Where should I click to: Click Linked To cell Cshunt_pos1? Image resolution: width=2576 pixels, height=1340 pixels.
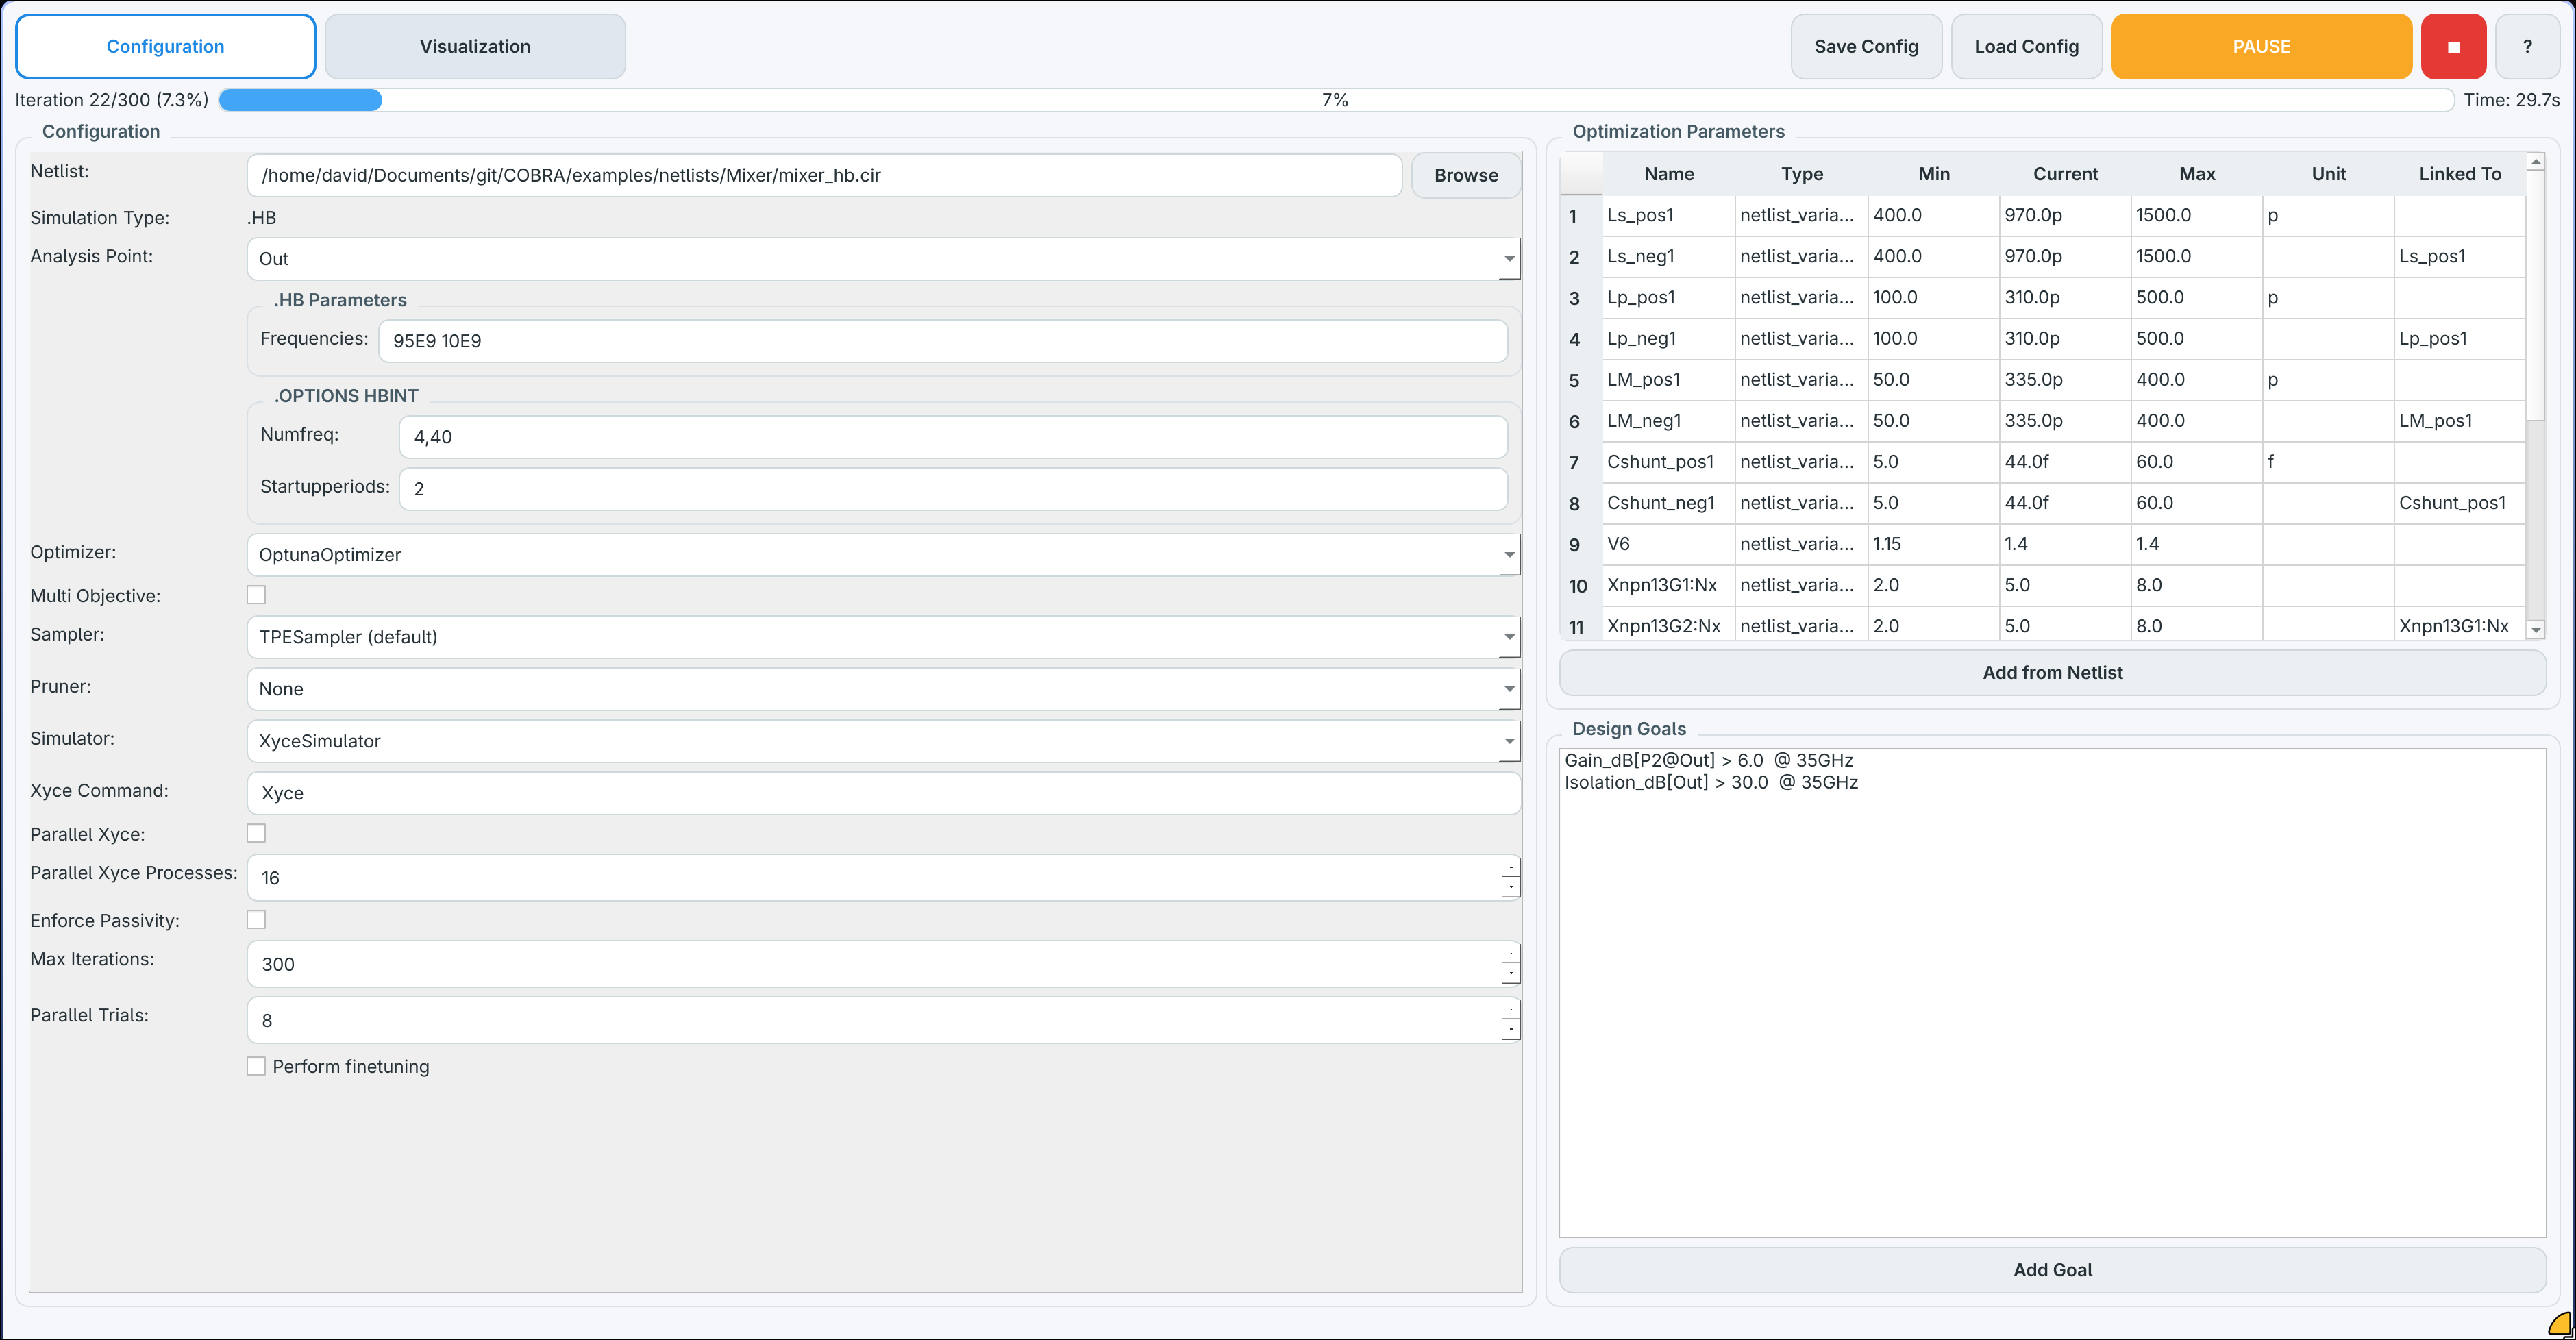pyautogui.click(x=2459, y=503)
